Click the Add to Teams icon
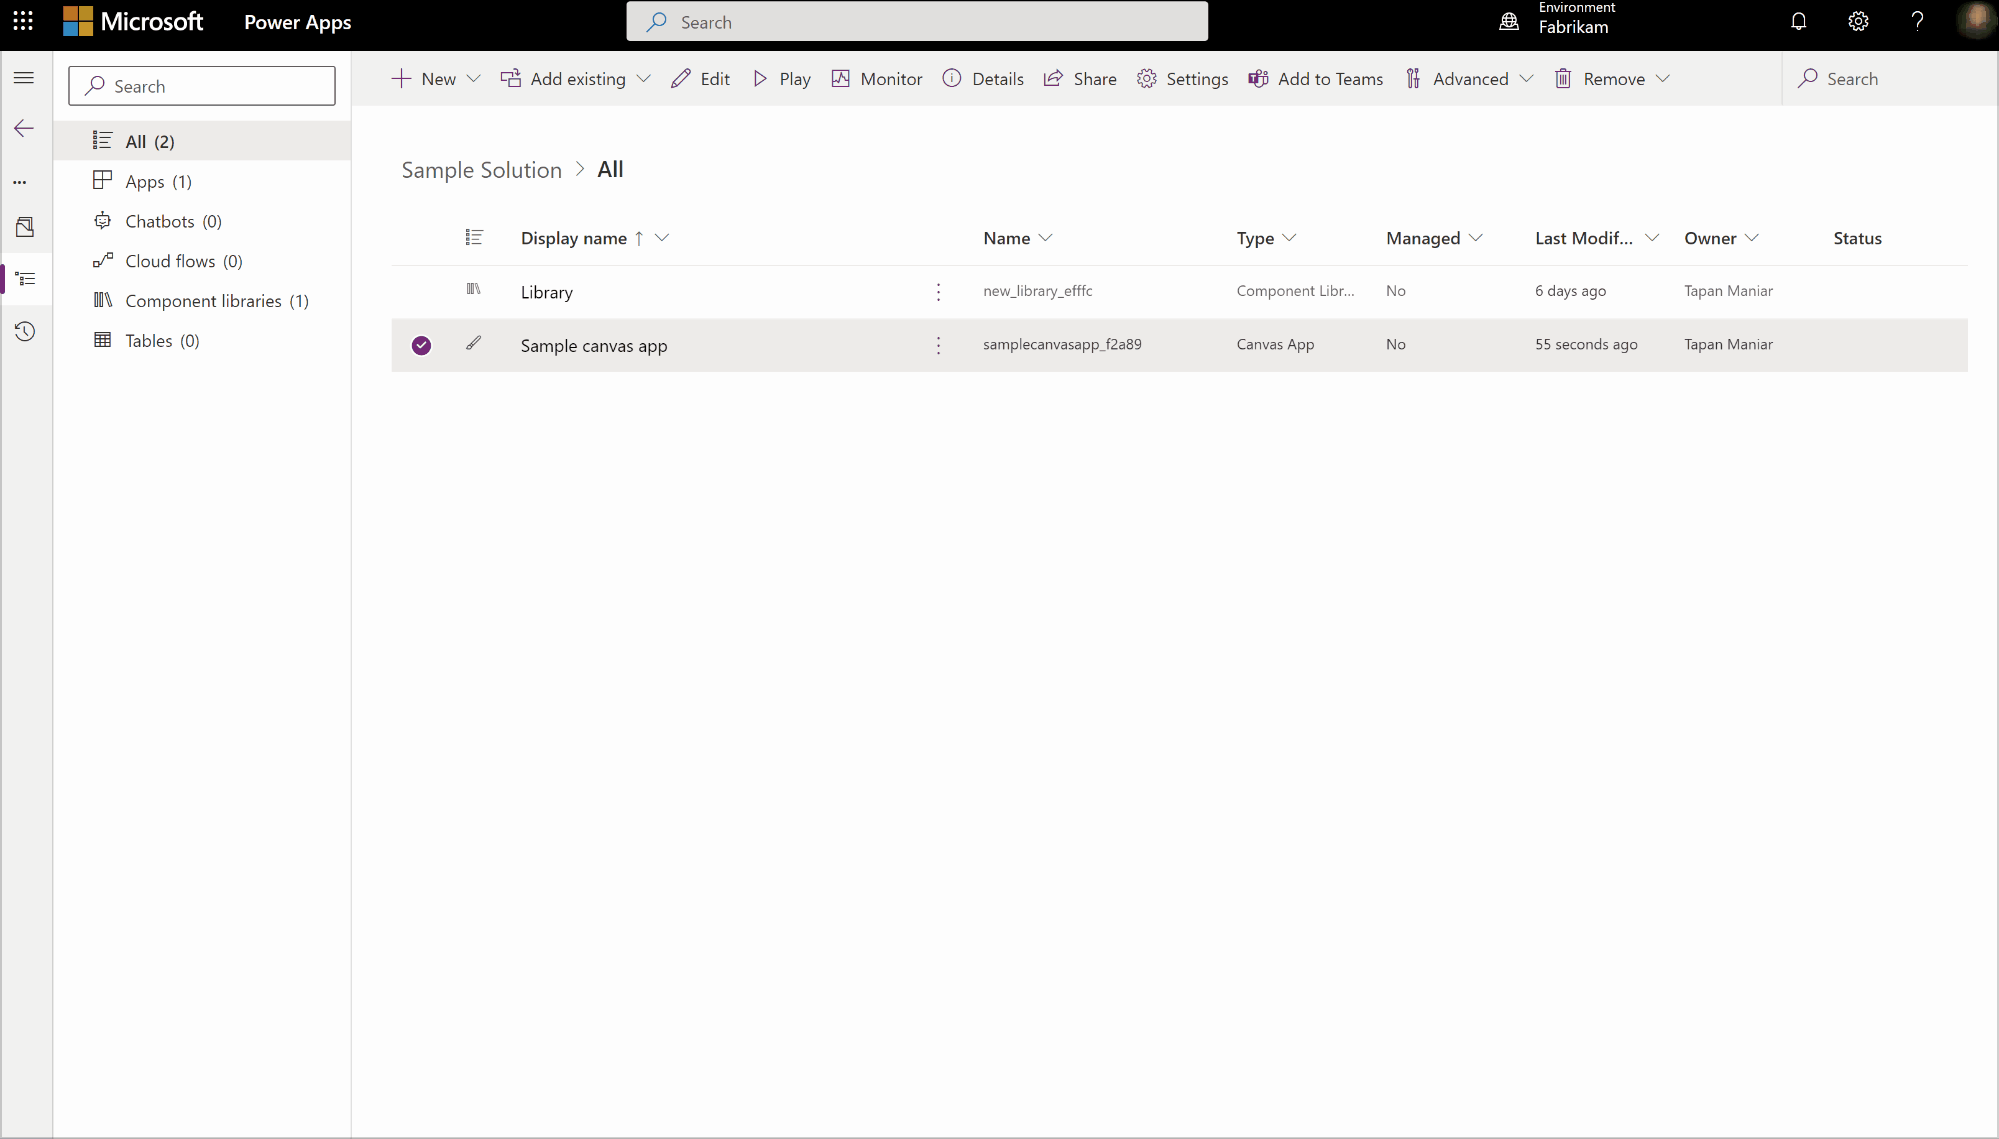The image size is (1999, 1139). (1256, 78)
